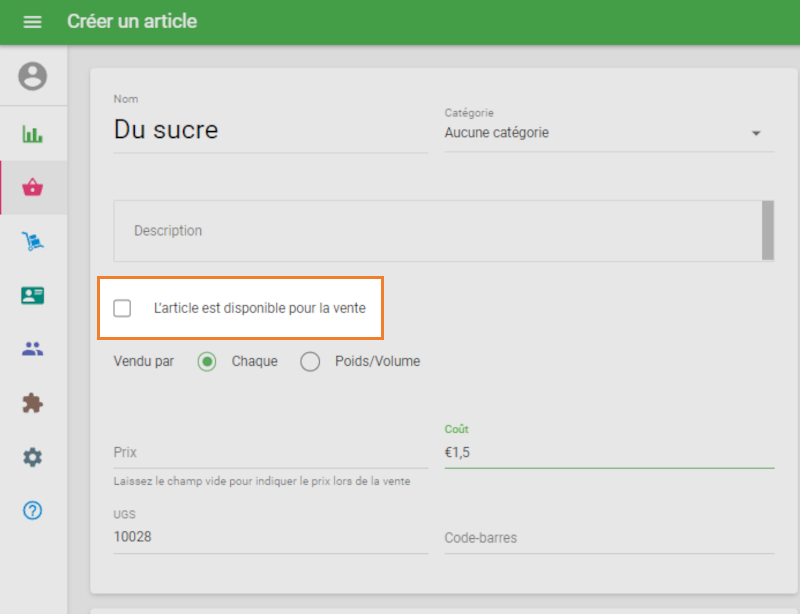
Task: Open the sales reports section
Action: 33,132
